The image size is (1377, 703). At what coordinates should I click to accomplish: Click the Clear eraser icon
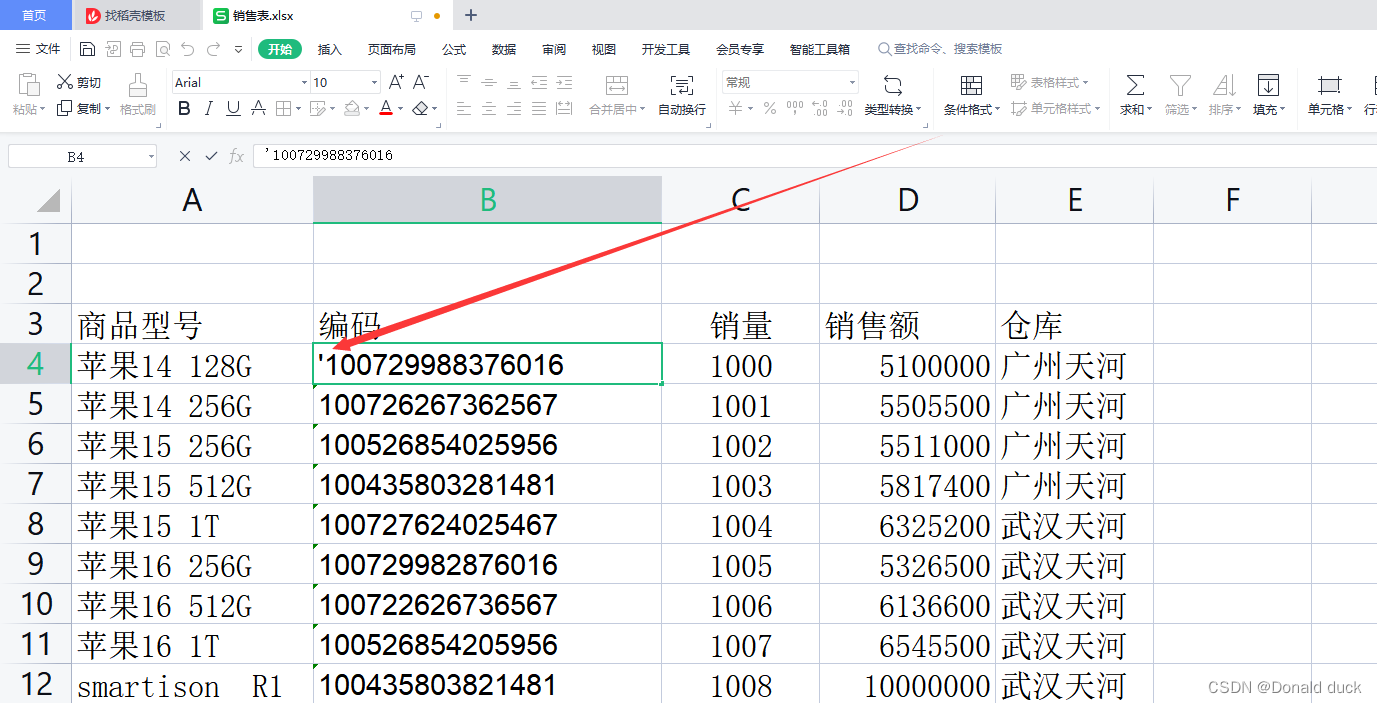coord(421,109)
